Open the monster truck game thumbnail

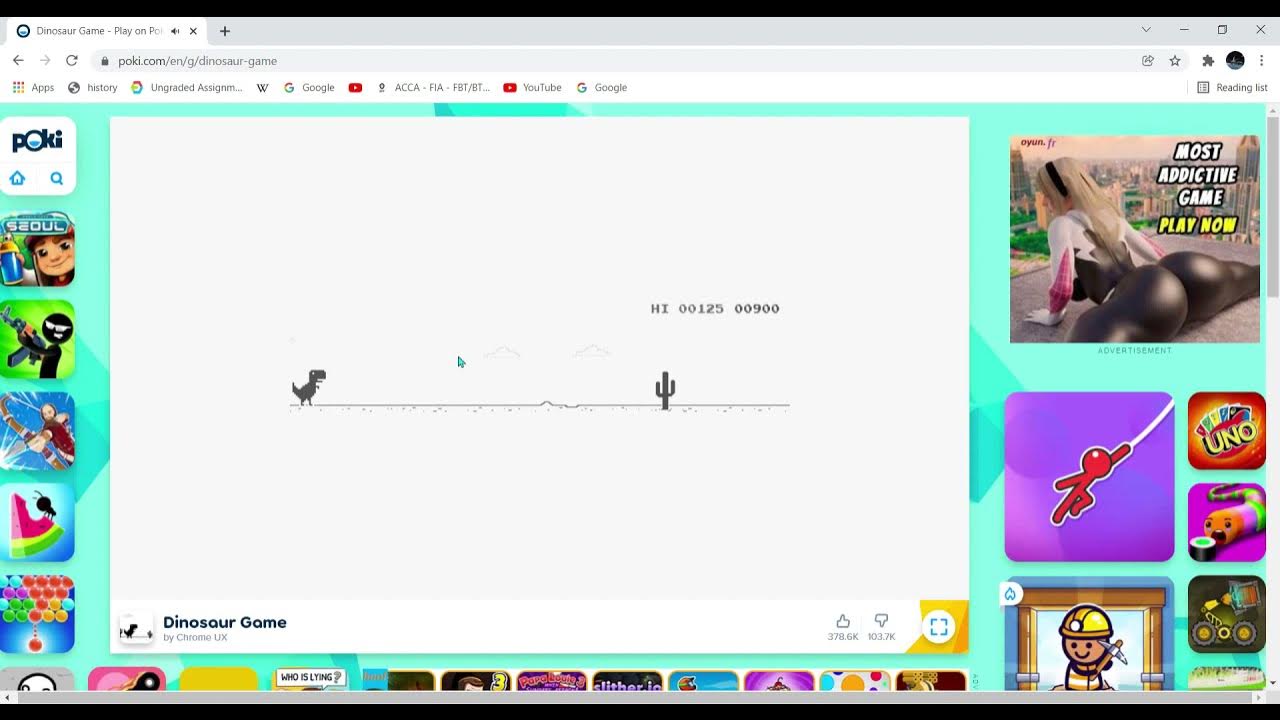(x=1227, y=614)
